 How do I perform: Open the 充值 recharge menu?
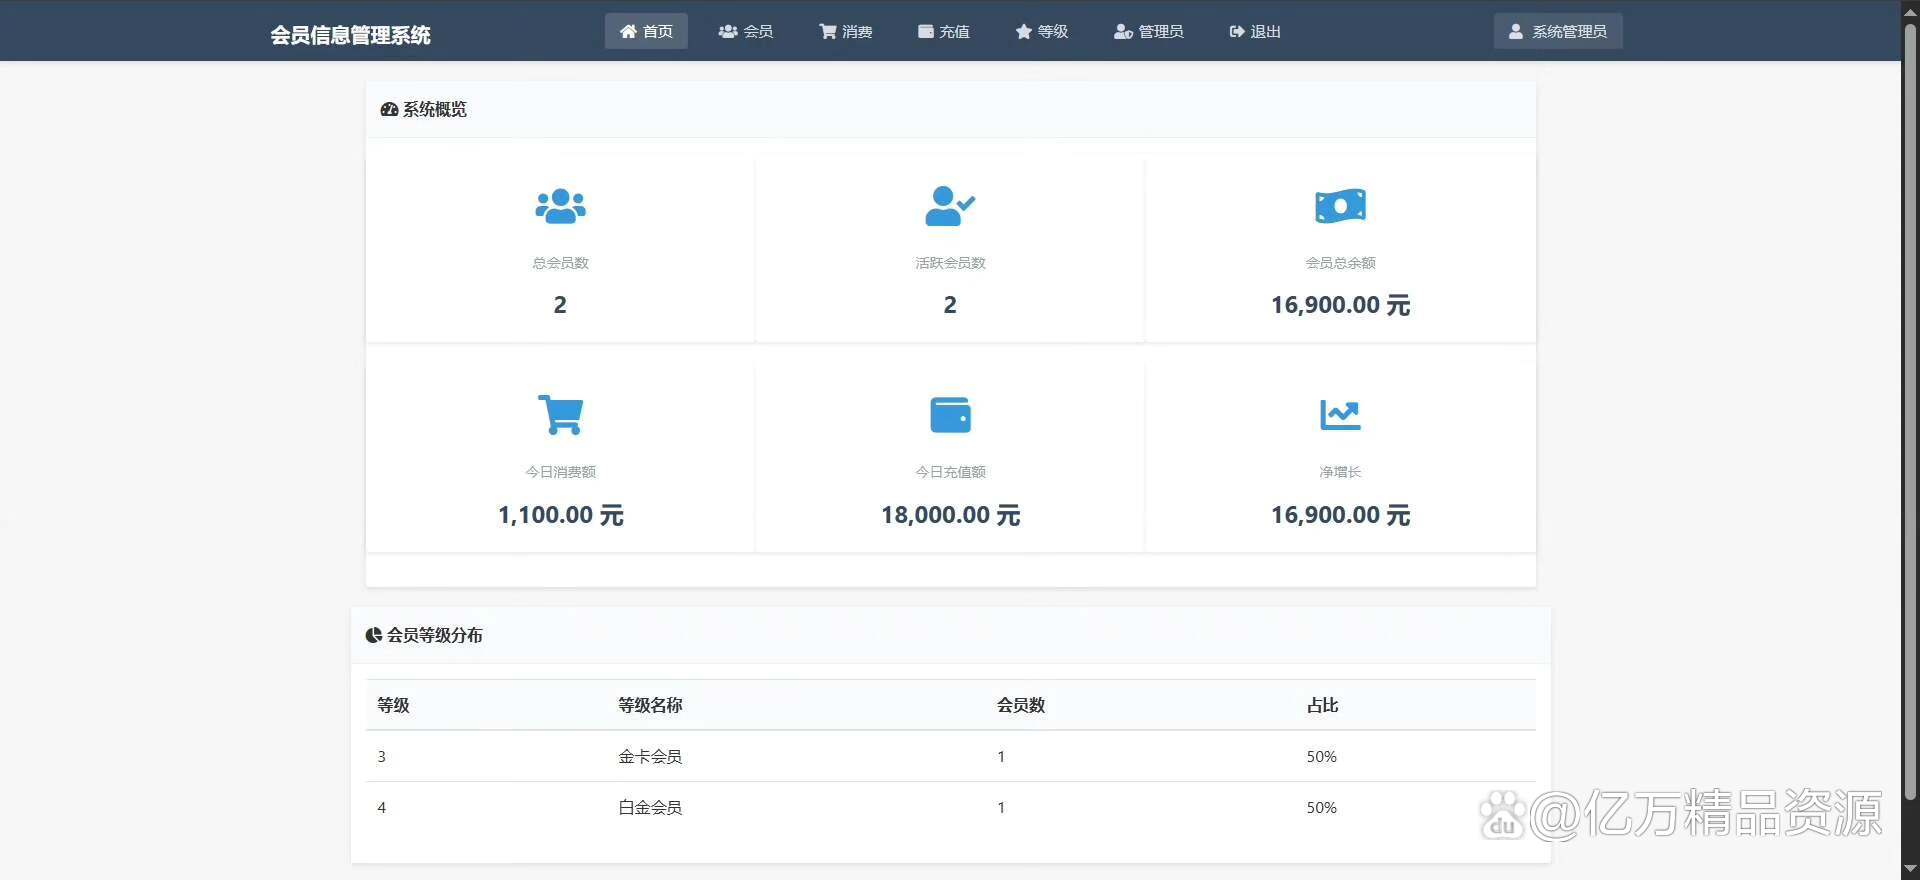944,31
